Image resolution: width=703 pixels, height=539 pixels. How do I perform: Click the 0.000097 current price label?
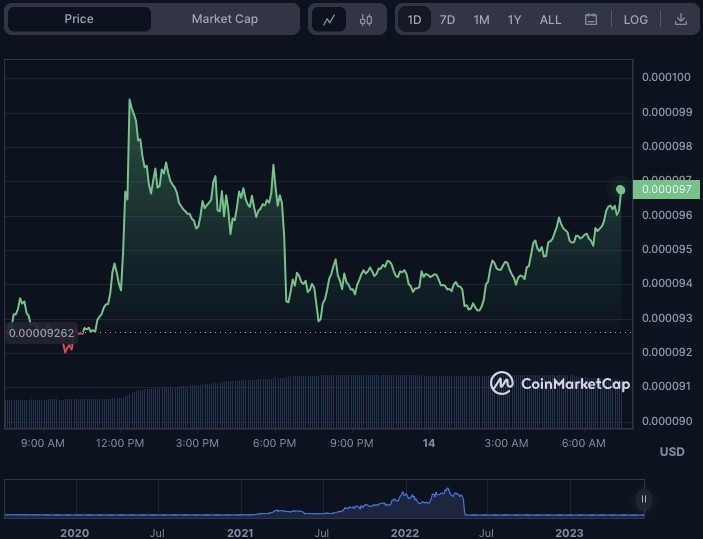[x=666, y=189]
